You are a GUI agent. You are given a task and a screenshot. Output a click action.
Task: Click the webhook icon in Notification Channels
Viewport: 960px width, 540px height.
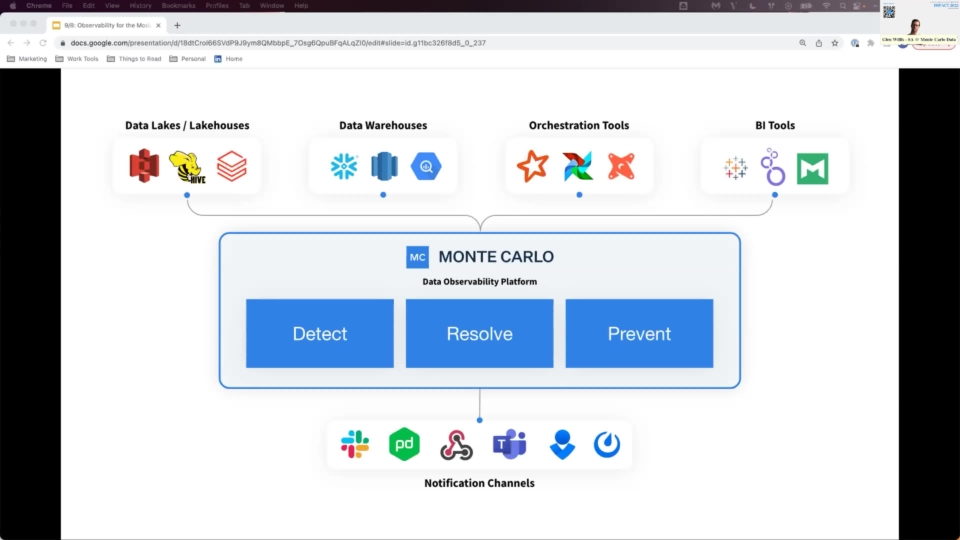456,444
